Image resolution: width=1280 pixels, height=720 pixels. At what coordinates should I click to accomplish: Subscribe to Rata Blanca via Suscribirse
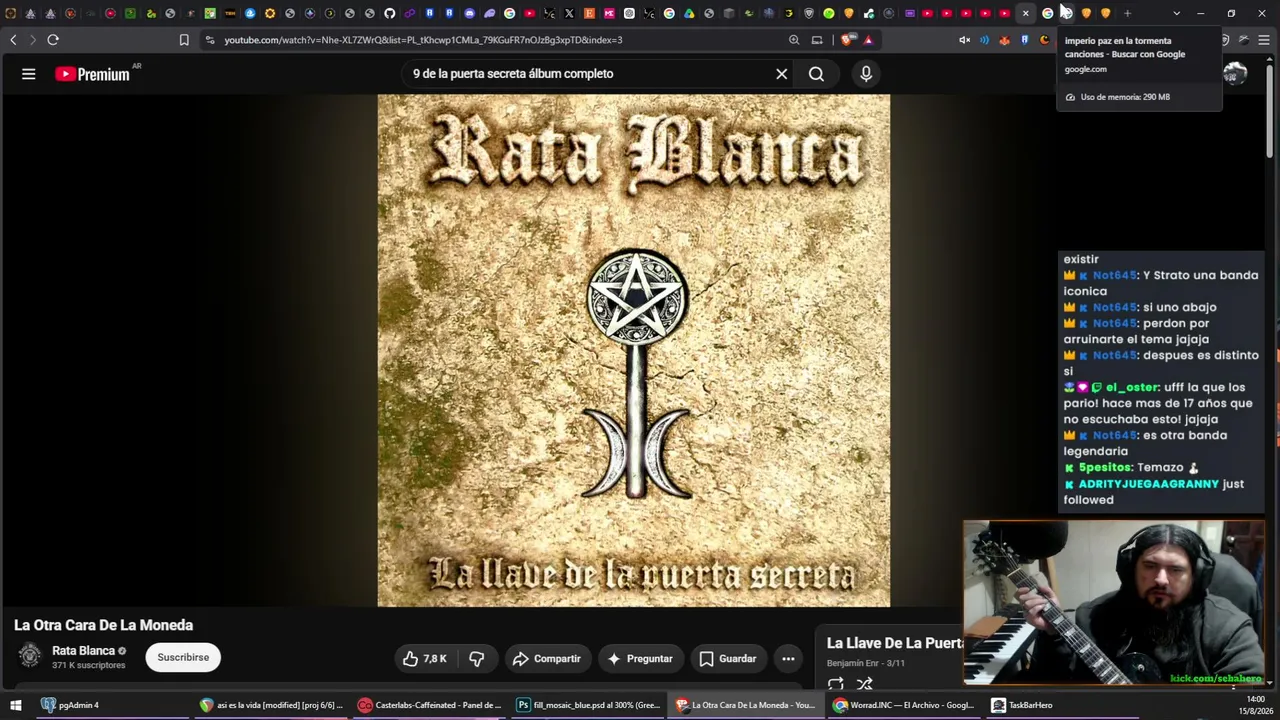point(183,657)
